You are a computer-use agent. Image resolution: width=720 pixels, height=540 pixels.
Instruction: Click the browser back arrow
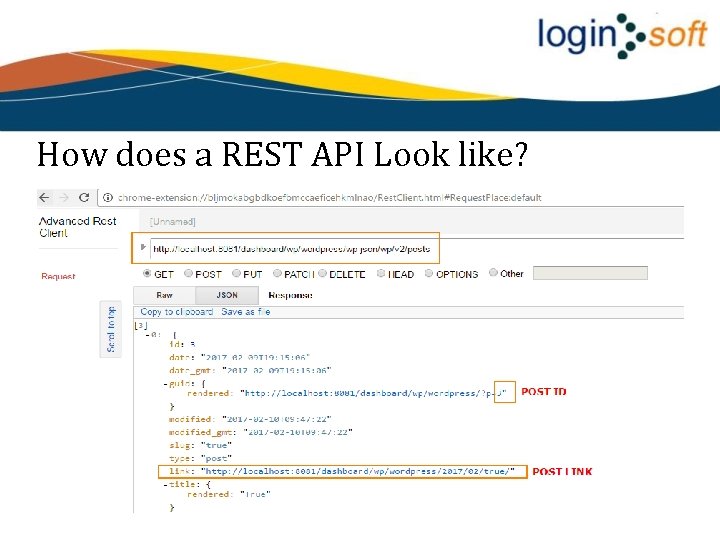[x=44, y=197]
